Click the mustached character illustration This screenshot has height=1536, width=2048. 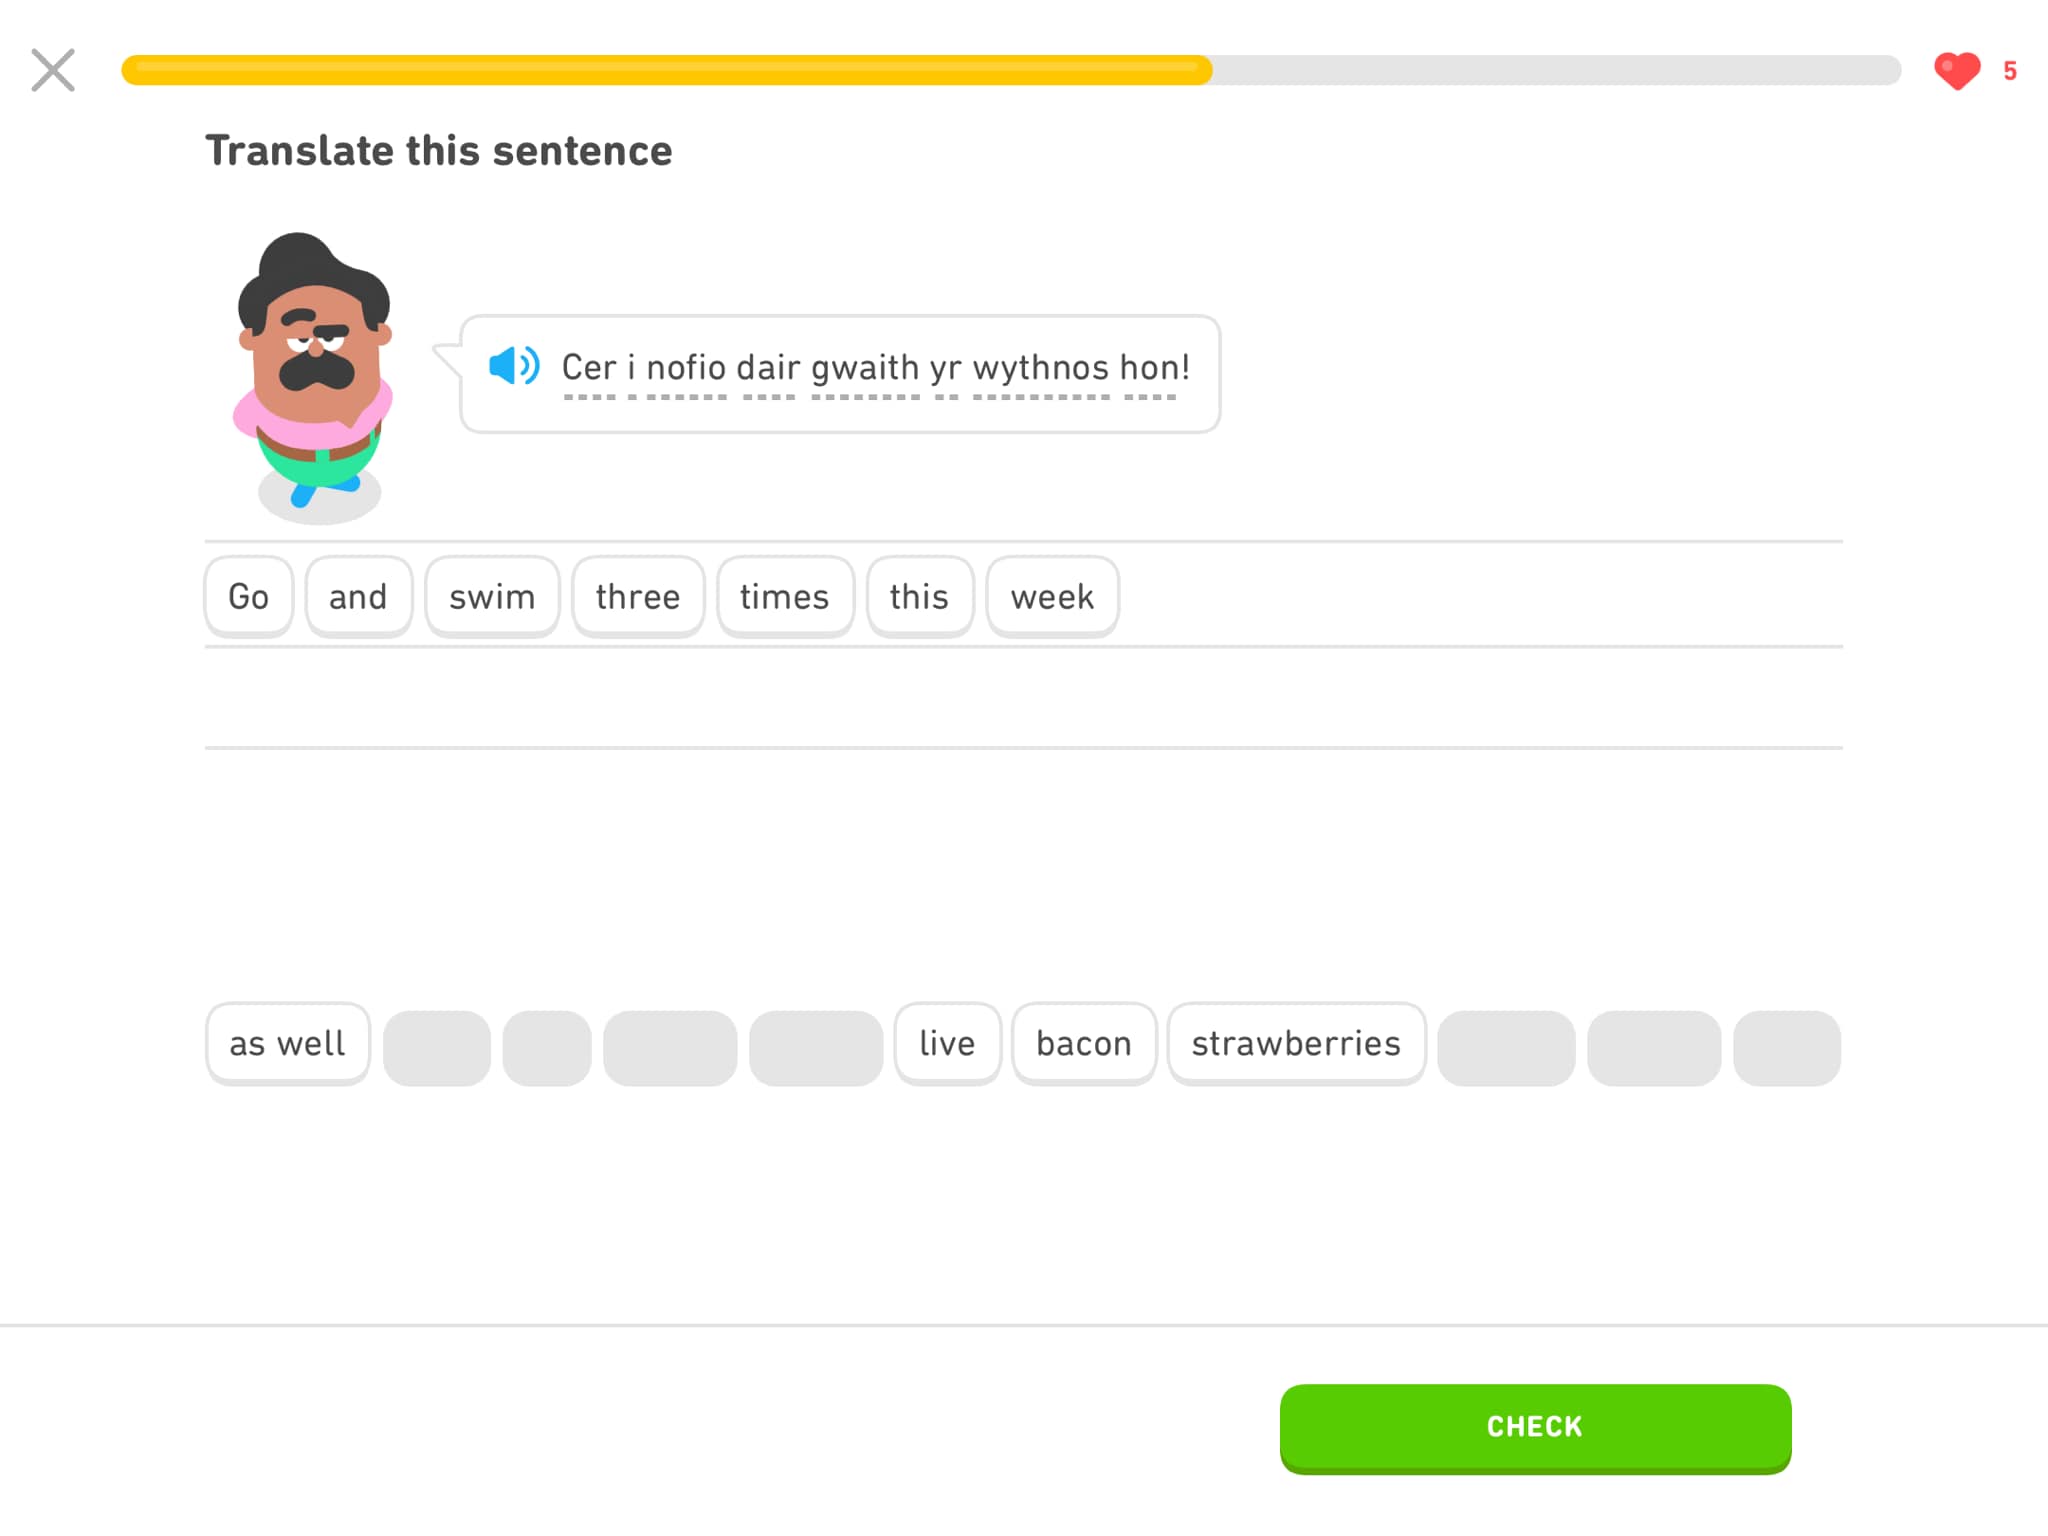coord(314,378)
